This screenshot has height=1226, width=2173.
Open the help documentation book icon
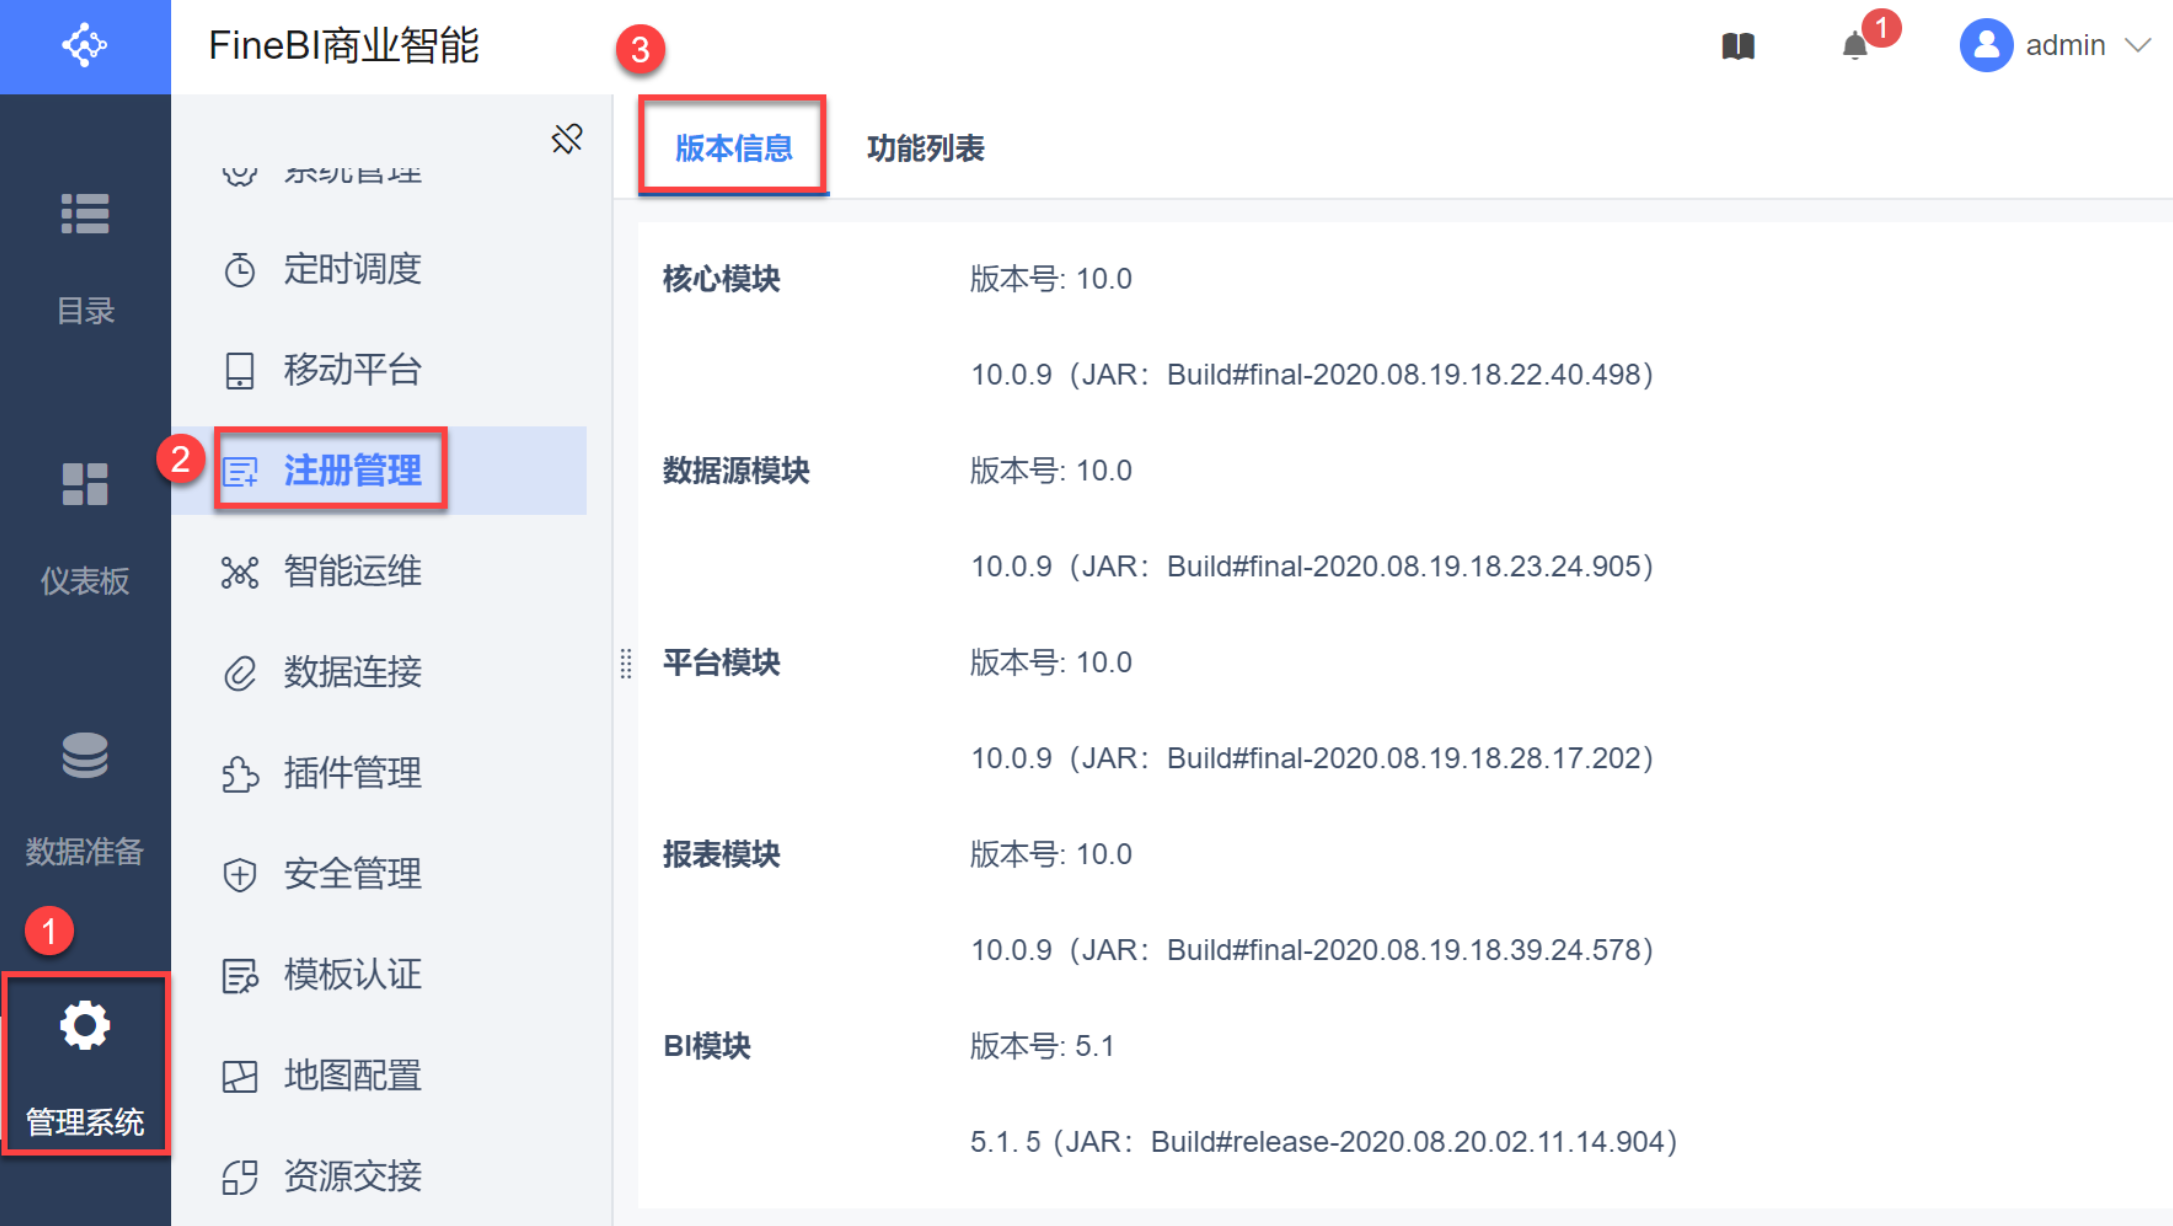(1738, 46)
